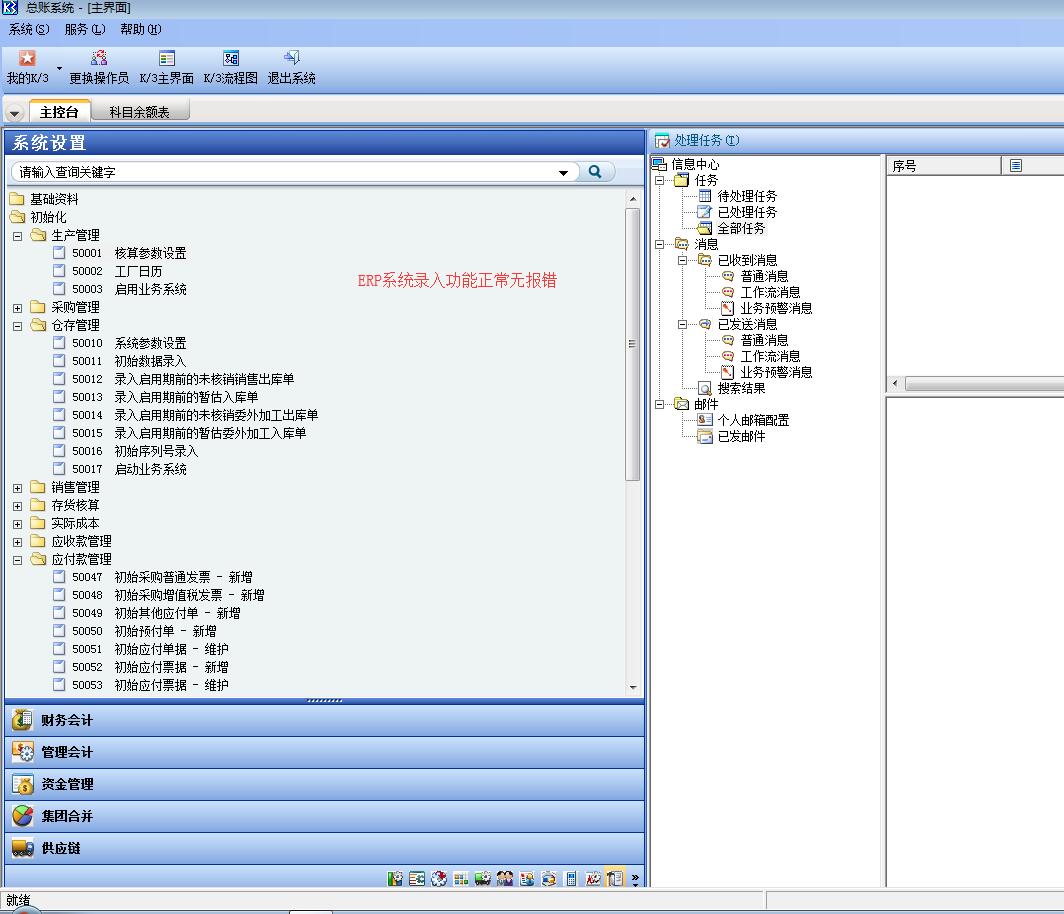Open the 供应链 module bar
This screenshot has width=1064, height=914.
pos(324,848)
